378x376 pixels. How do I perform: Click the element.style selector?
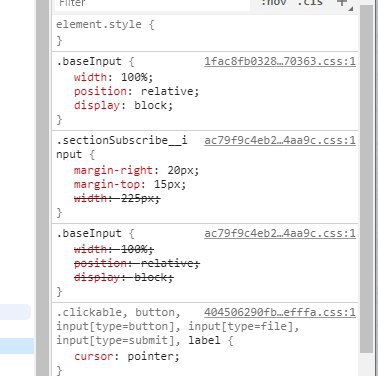click(x=99, y=24)
